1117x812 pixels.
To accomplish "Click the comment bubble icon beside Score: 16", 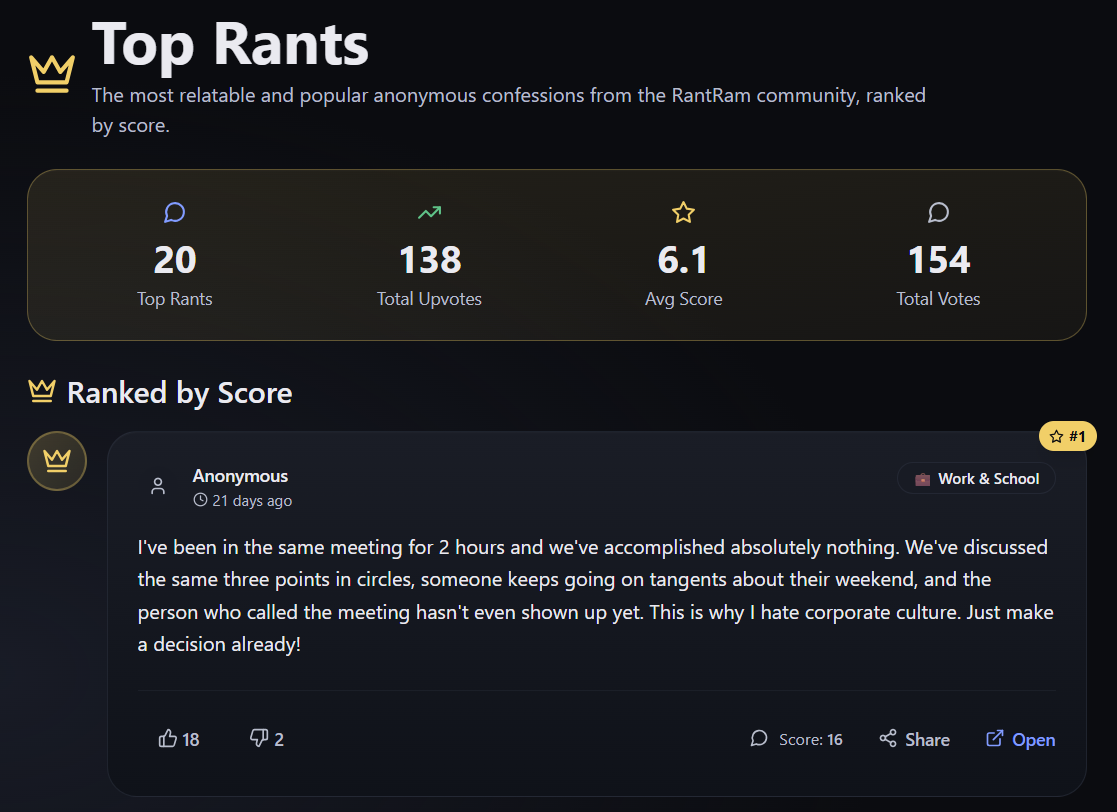I will tap(759, 739).
